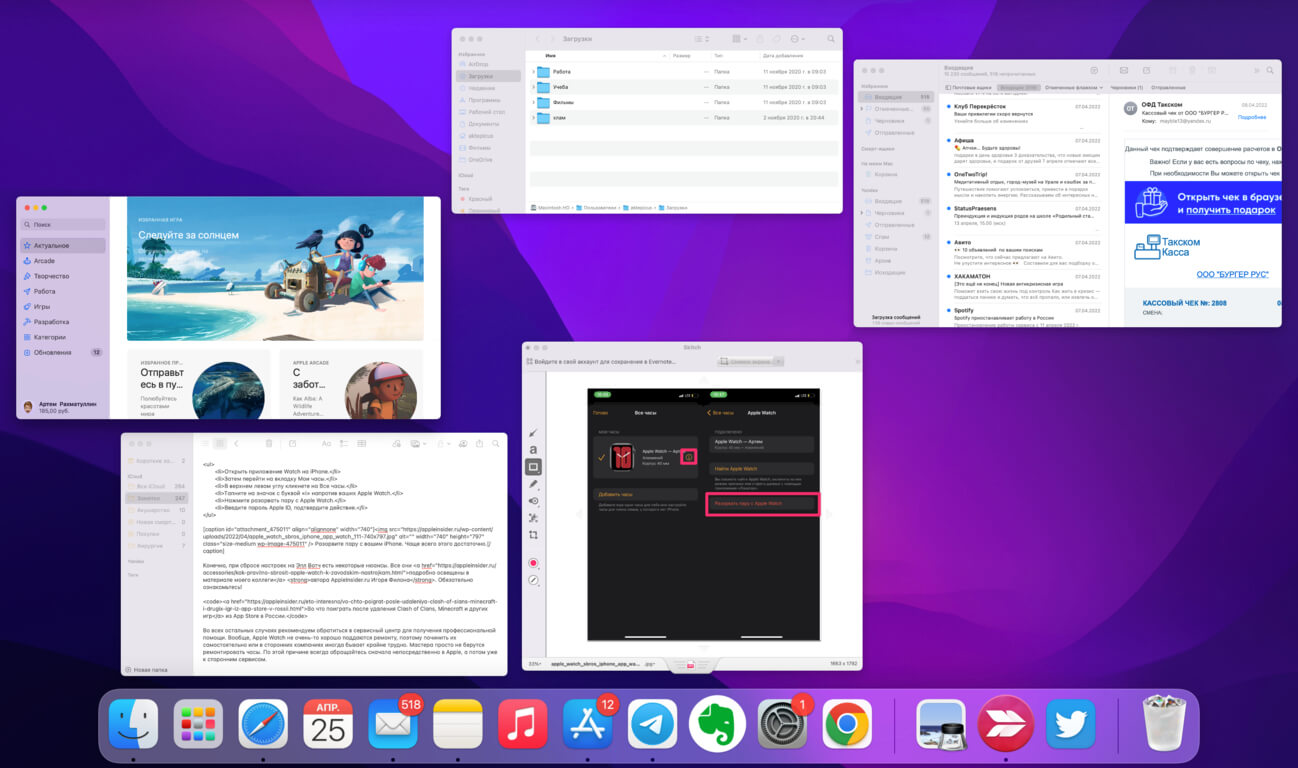The height and width of the screenshot is (768, 1298).
Task: Open the Finder action menu dropdown
Action: [x=796, y=39]
